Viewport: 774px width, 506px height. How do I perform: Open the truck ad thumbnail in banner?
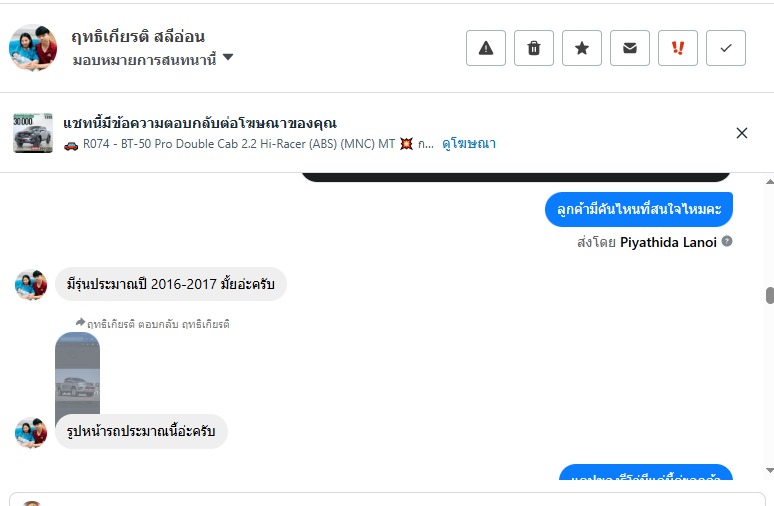[33, 133]
